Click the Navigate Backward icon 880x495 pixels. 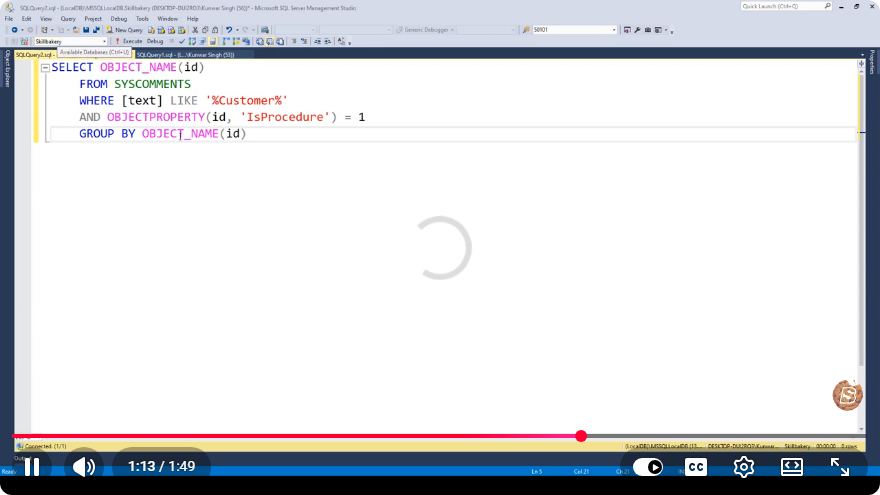pos(14,30)
